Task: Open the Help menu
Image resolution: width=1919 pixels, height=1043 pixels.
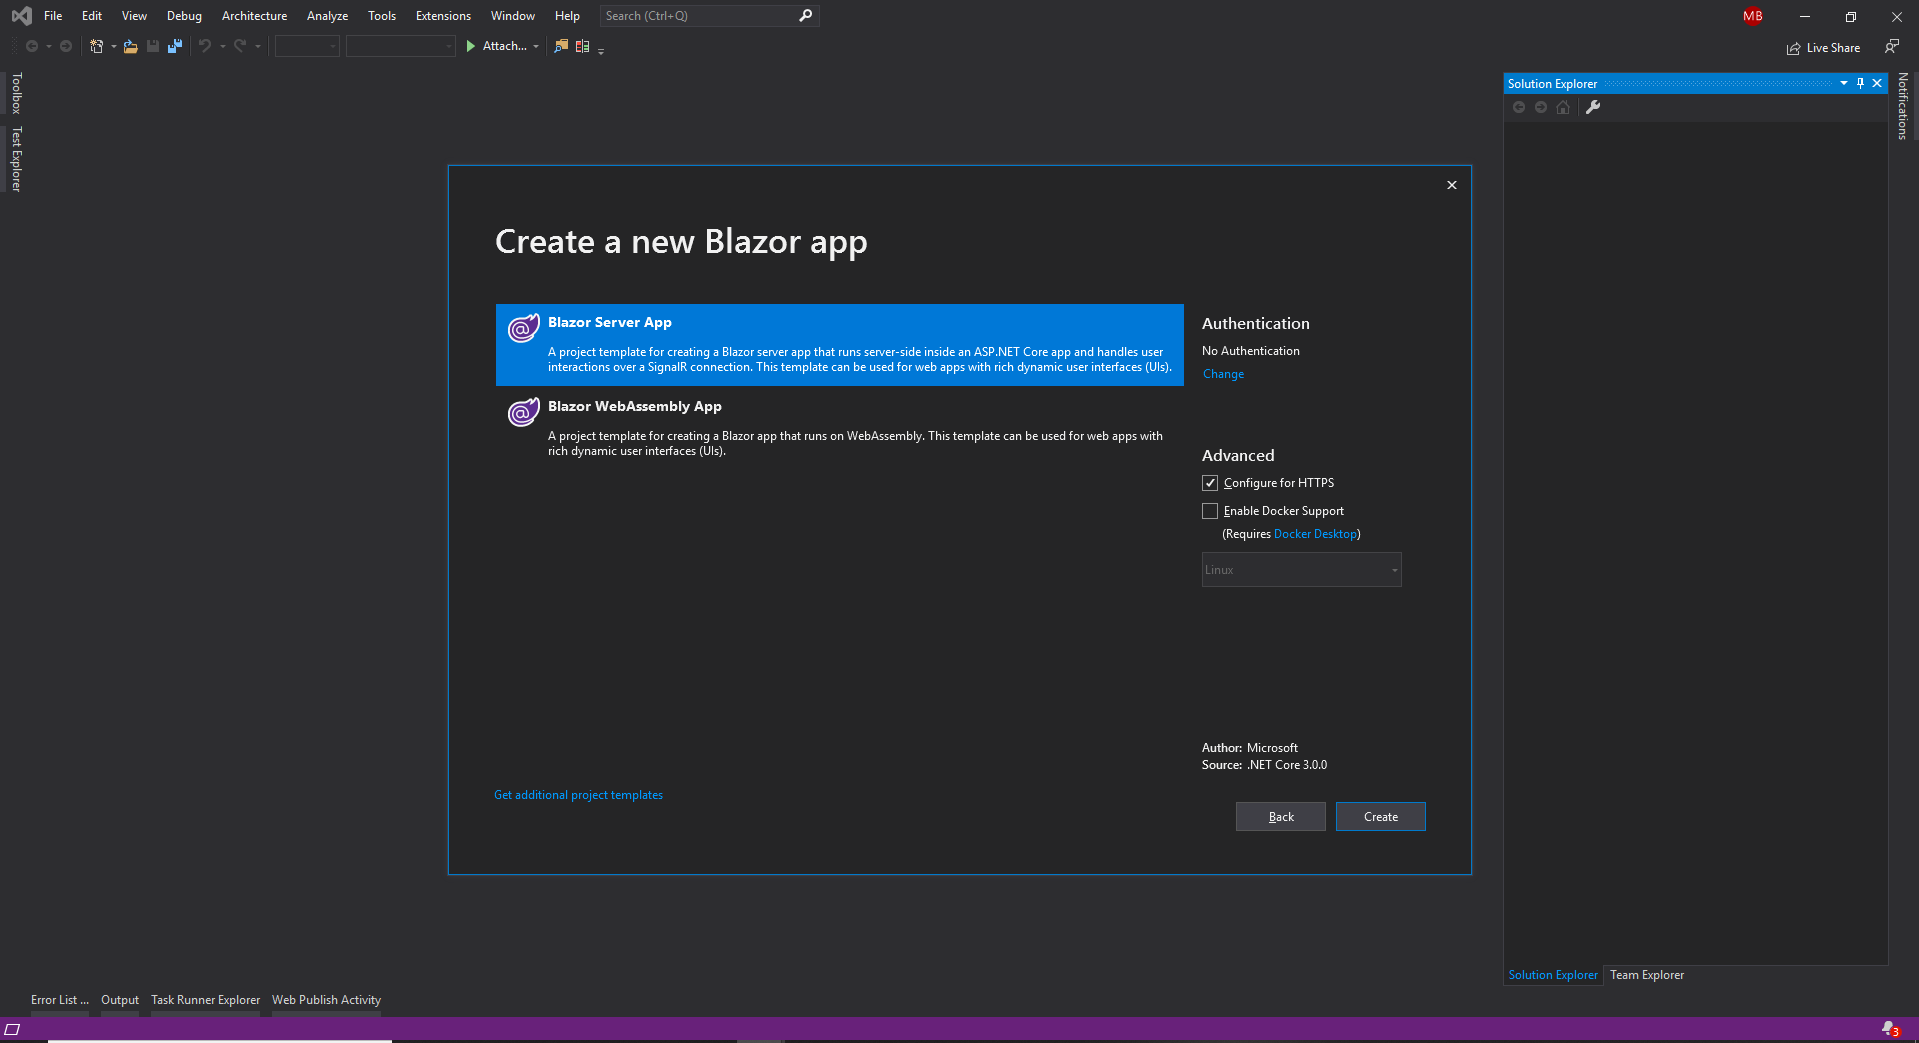Action: click(567, 16)
